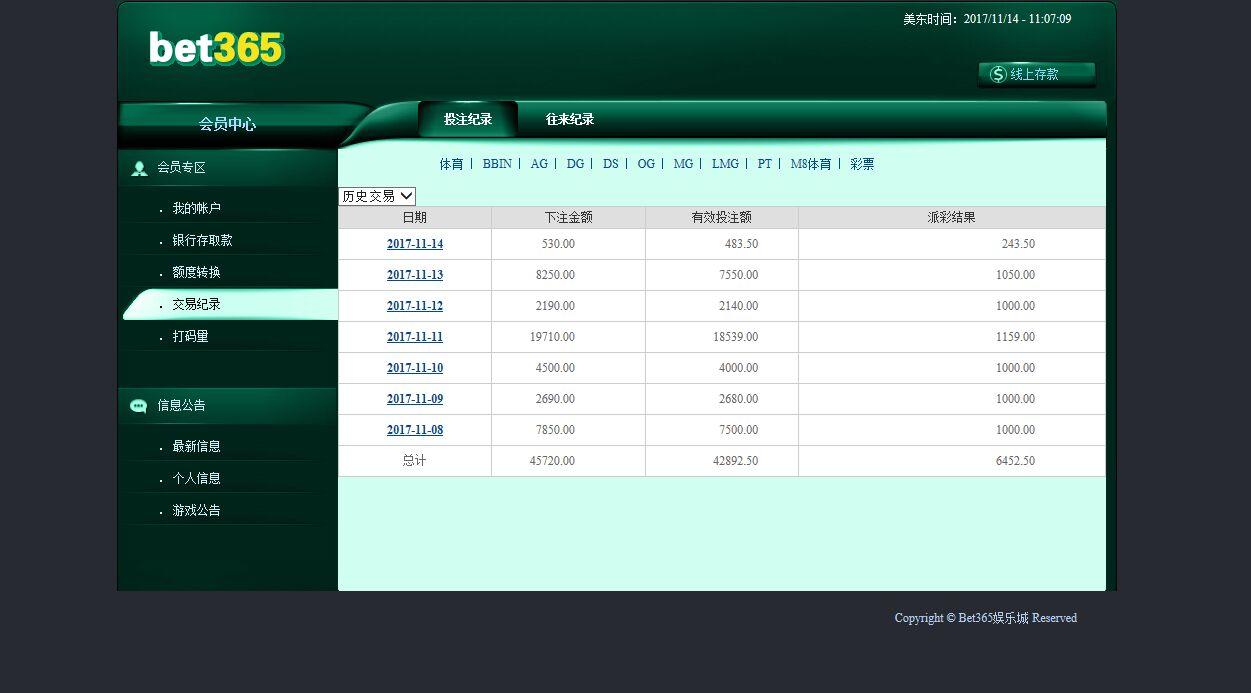Click the 下注金额 column header
This screenshot has width=1251, height=693.
568,217
